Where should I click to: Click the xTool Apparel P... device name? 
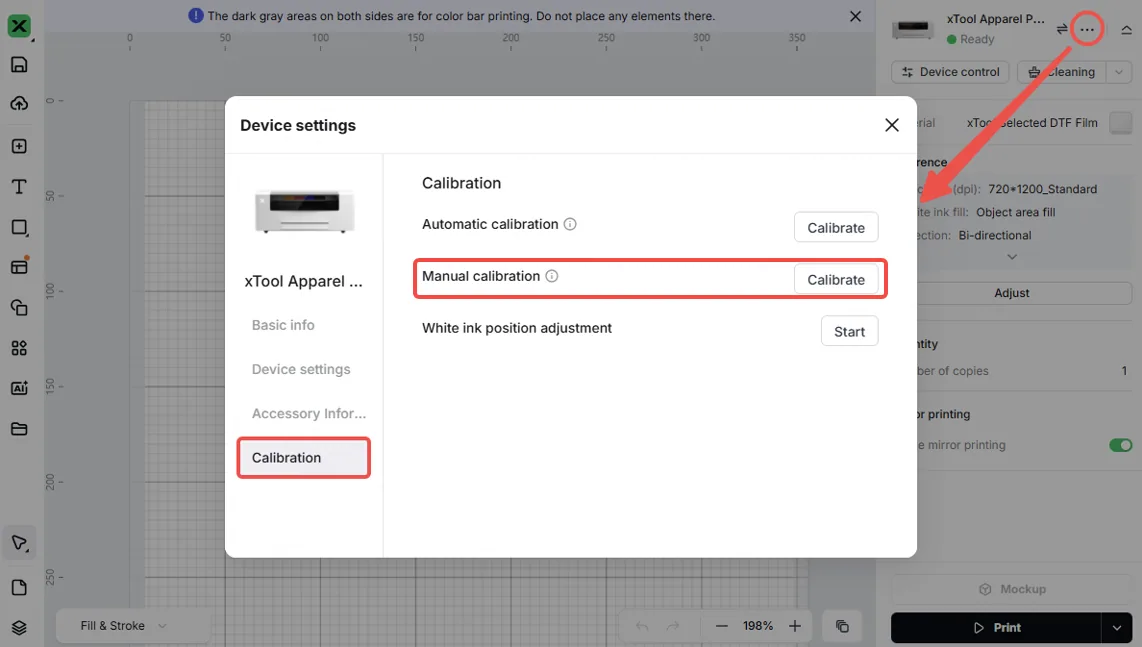(996, 20)
